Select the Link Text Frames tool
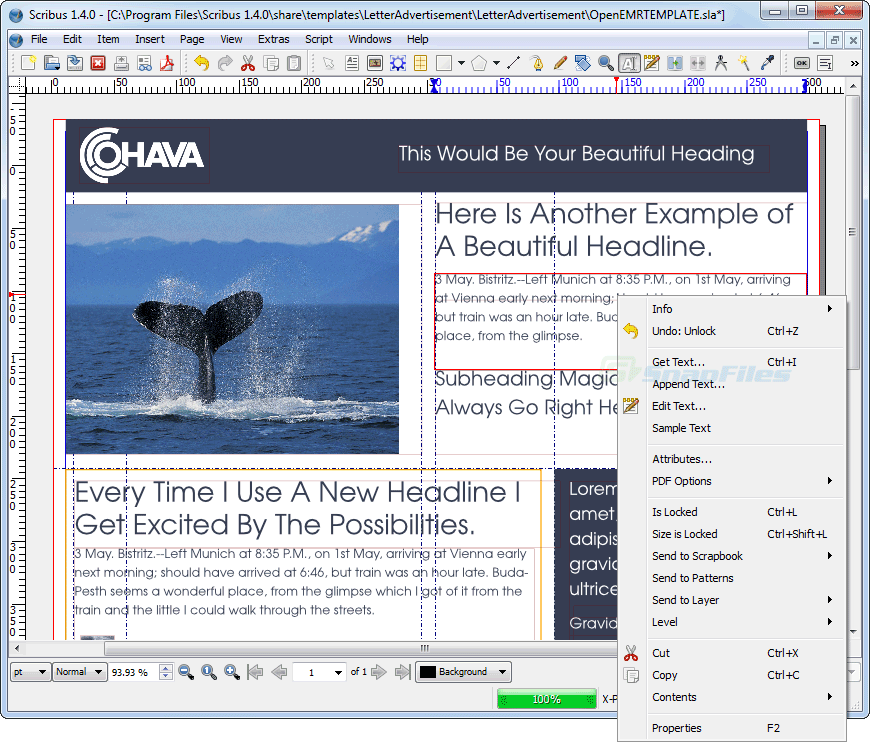Screen dimensions: 870x742 pos(673,62)
